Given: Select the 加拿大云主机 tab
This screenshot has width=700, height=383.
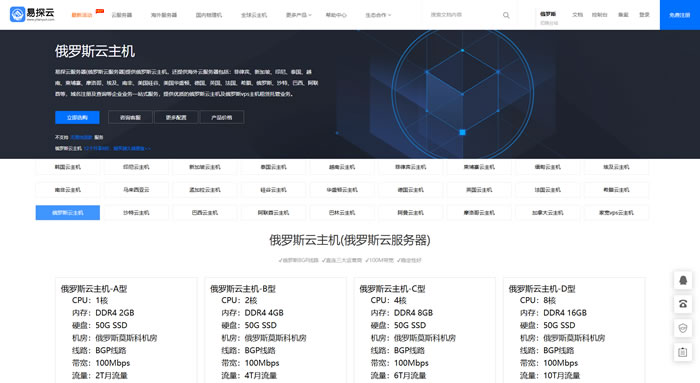Looking at the screenshot, I should point(548,212).
